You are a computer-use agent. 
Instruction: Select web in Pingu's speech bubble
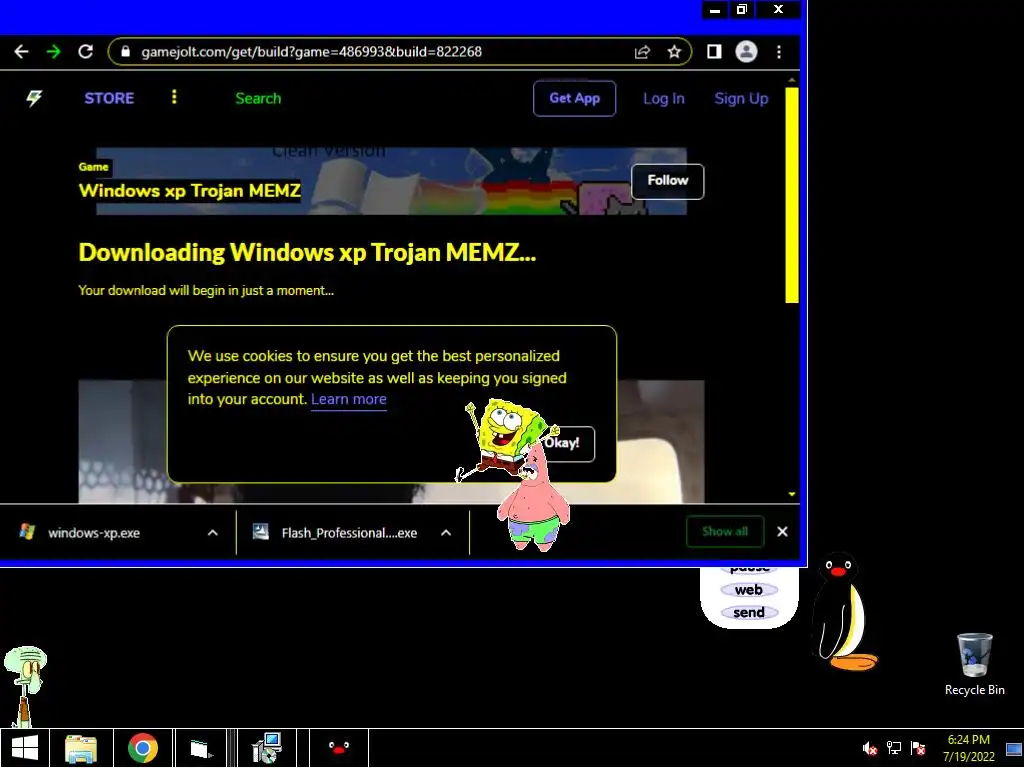click(x=749, y=590)
